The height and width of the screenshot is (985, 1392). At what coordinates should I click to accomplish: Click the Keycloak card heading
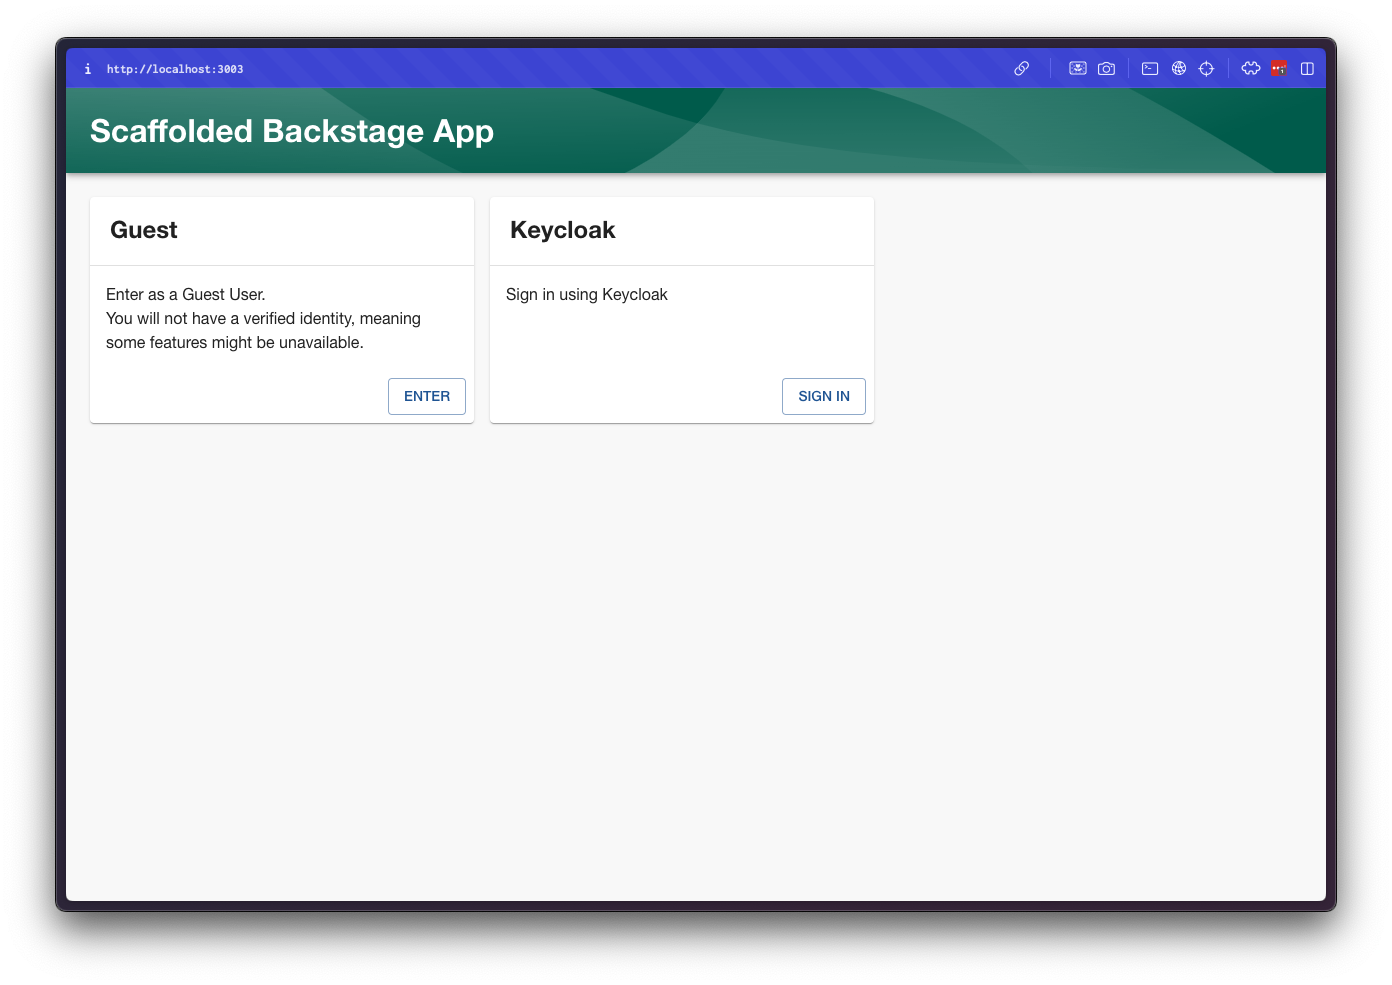(x=563, y=230)
